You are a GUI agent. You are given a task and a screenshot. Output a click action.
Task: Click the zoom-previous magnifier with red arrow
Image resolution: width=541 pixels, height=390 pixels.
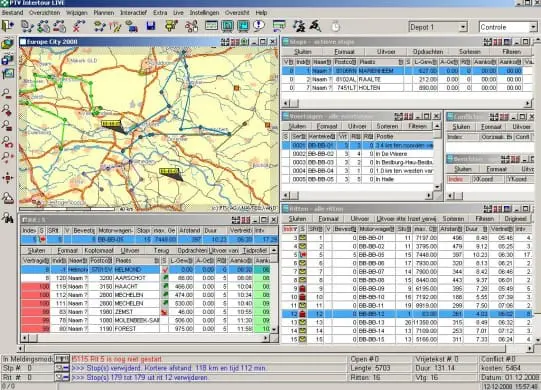click(x=7, y=142)
